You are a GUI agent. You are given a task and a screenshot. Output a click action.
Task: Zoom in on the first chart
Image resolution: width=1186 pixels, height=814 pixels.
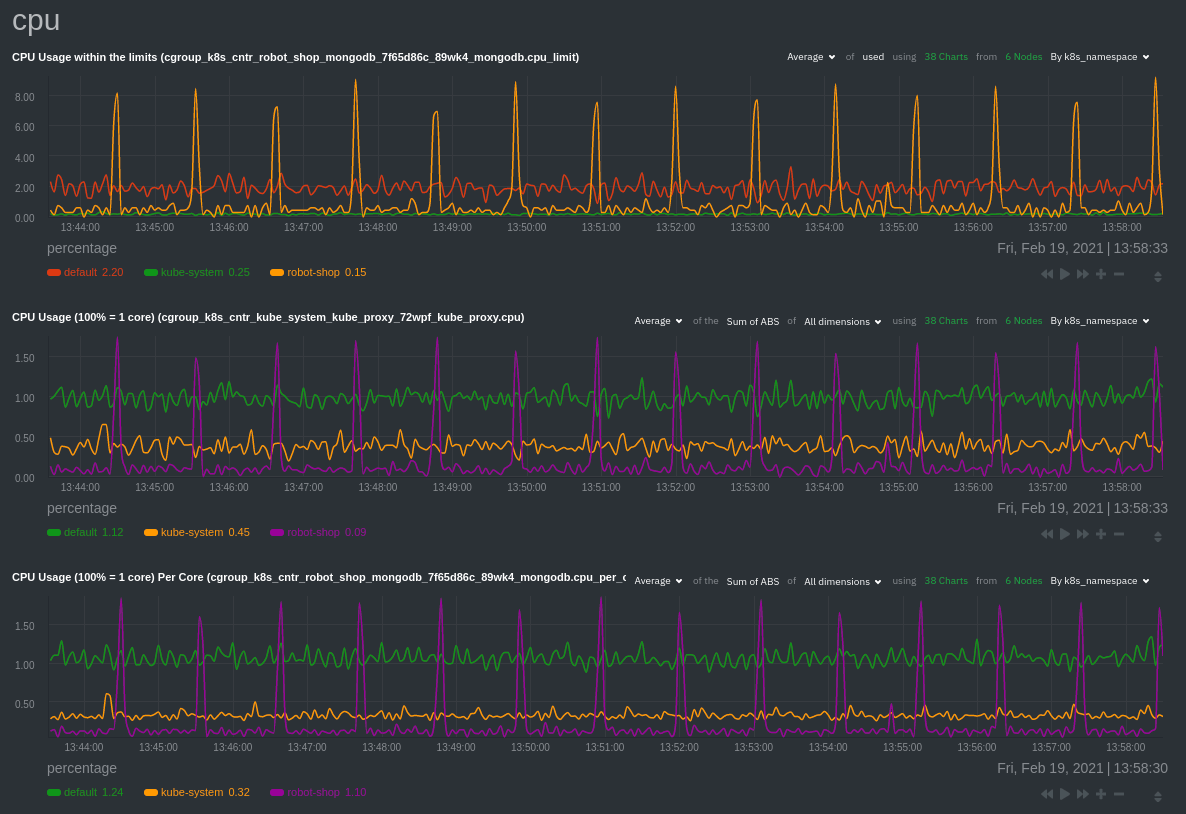click(1101, 274)
